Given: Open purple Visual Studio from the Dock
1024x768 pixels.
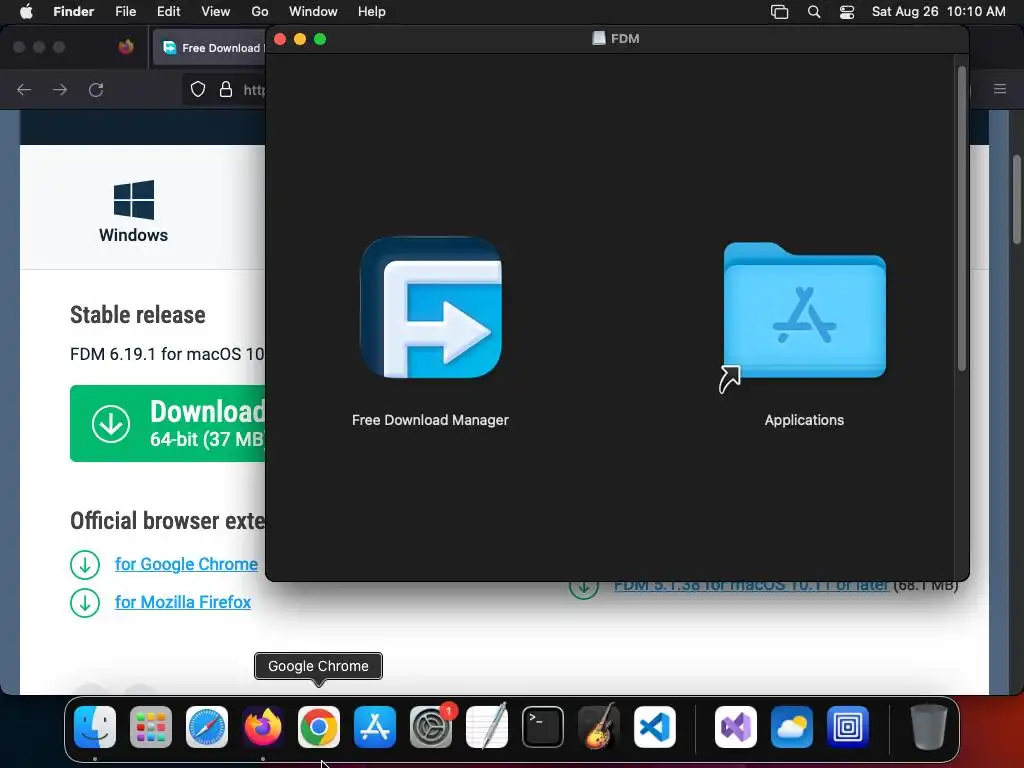Looking at the screenshot, I should pos(736,727).
